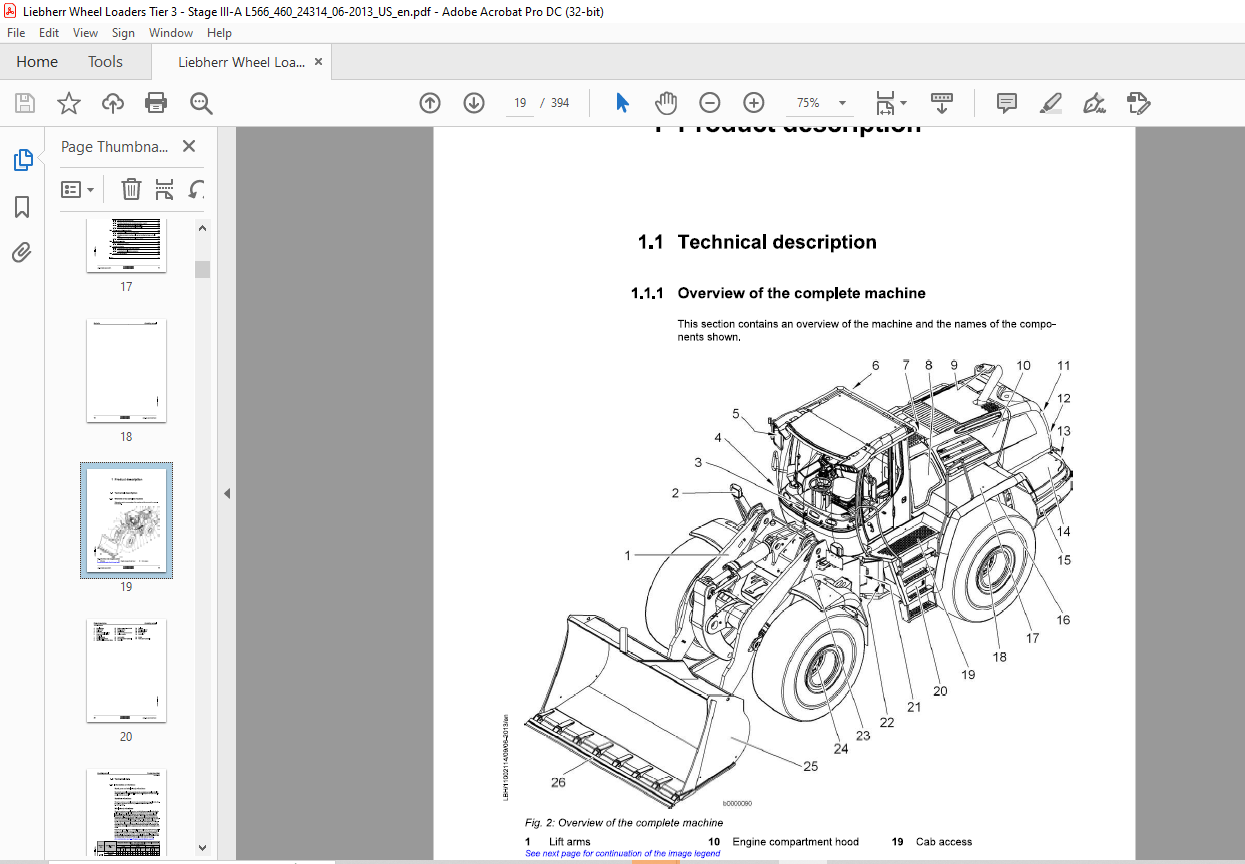The image size is (1245, 864).
Task: Delete selected page with the trash icon
Action: (131, 189)
